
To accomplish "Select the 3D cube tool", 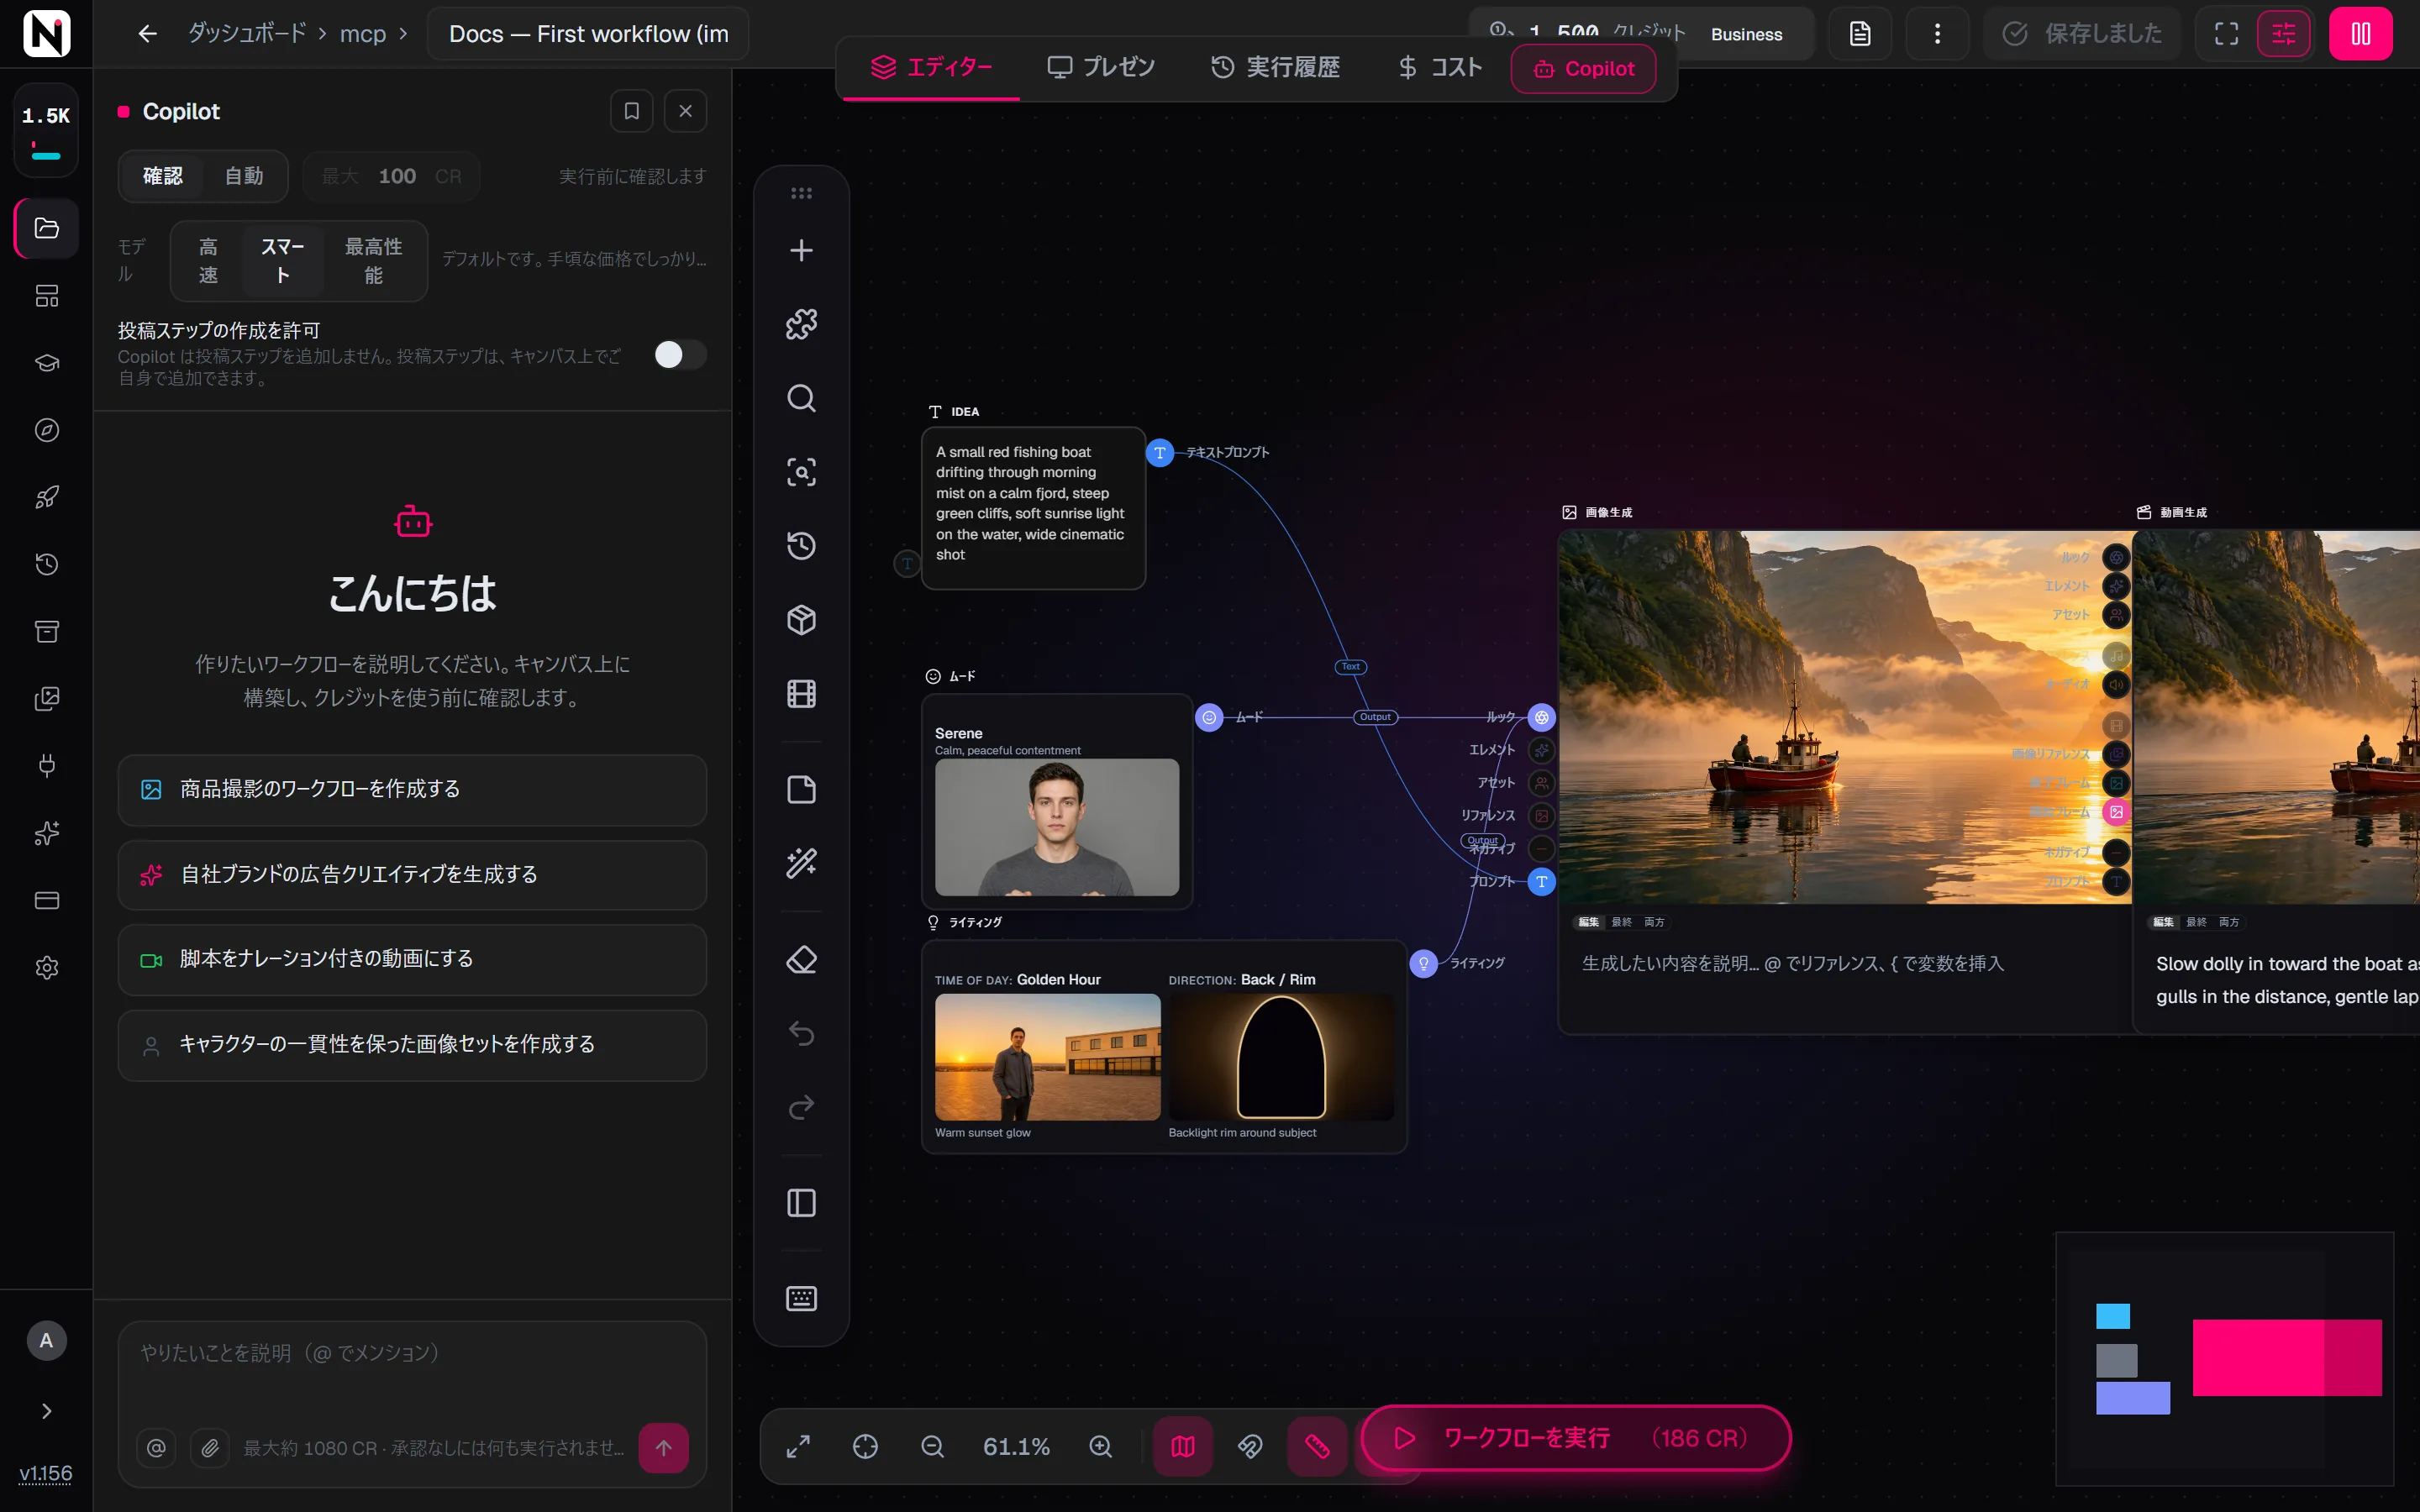I will pyautogui.click(x=801, y=620).
